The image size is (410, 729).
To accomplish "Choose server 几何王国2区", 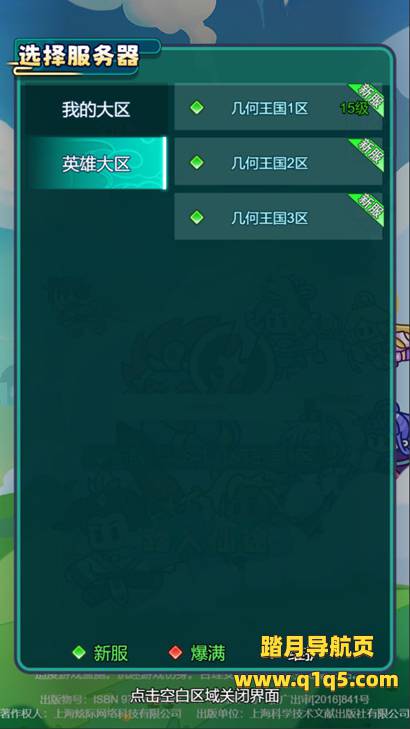I will [x=278, y=163].
